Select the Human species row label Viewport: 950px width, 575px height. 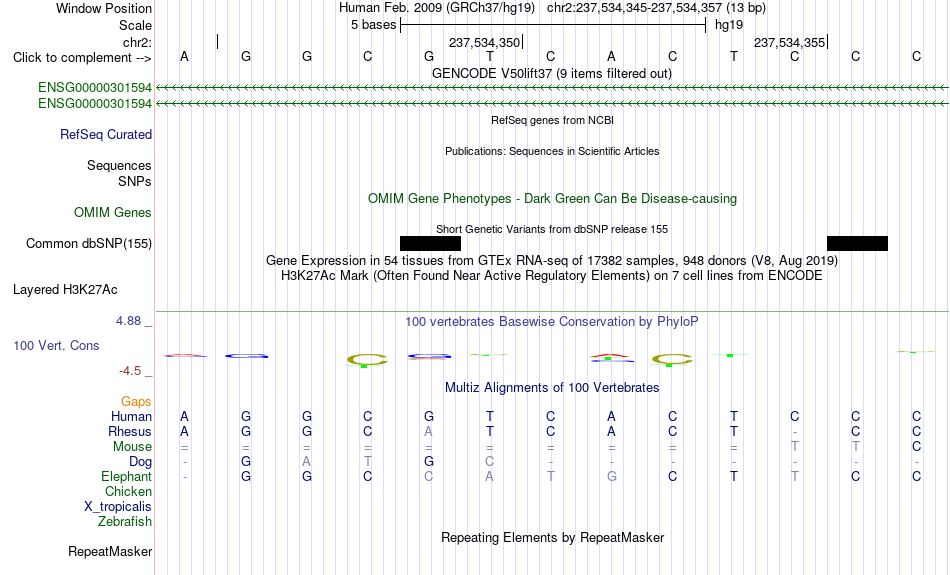[x=131, y=417]
